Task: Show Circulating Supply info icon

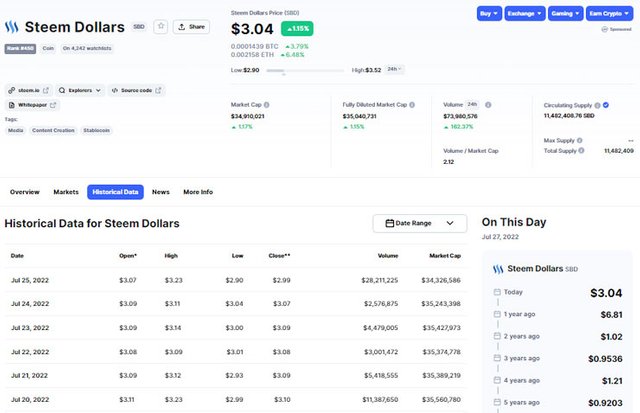Action: (x=598, y=105)
